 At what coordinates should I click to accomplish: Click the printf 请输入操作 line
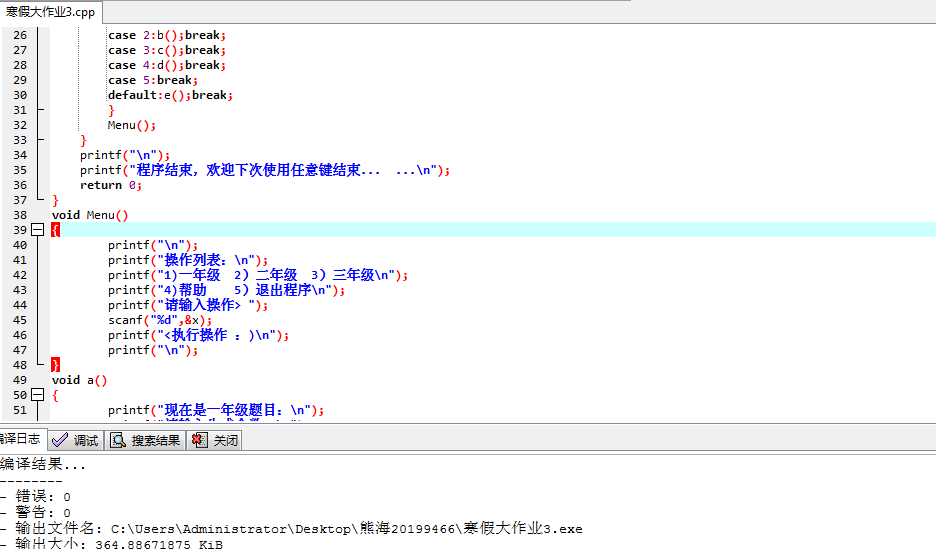point(188,305)
